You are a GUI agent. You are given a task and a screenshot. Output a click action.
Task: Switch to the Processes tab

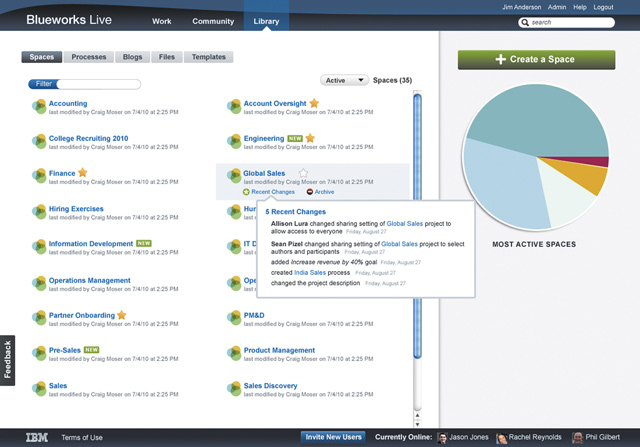(89, 57)
